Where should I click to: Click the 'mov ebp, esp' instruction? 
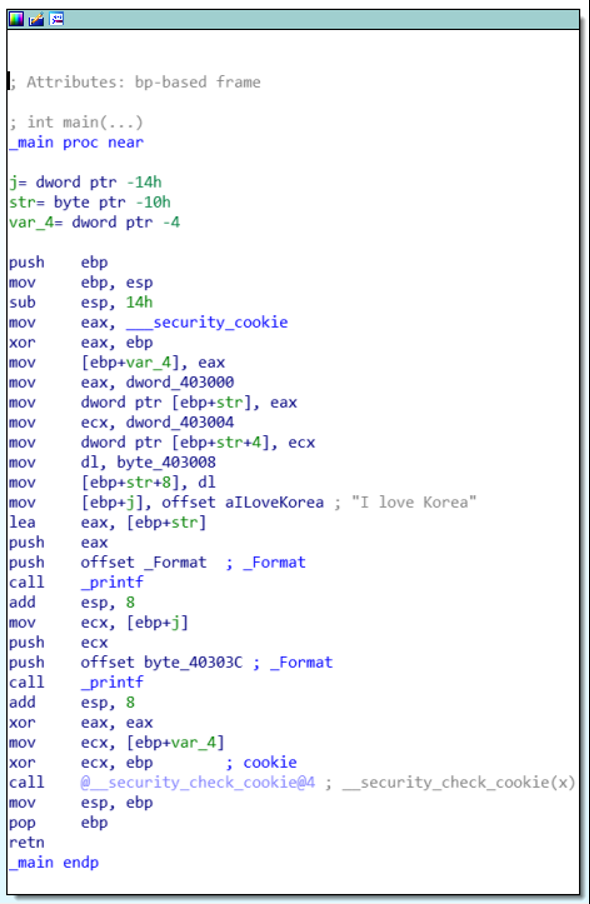pos(81,282)
